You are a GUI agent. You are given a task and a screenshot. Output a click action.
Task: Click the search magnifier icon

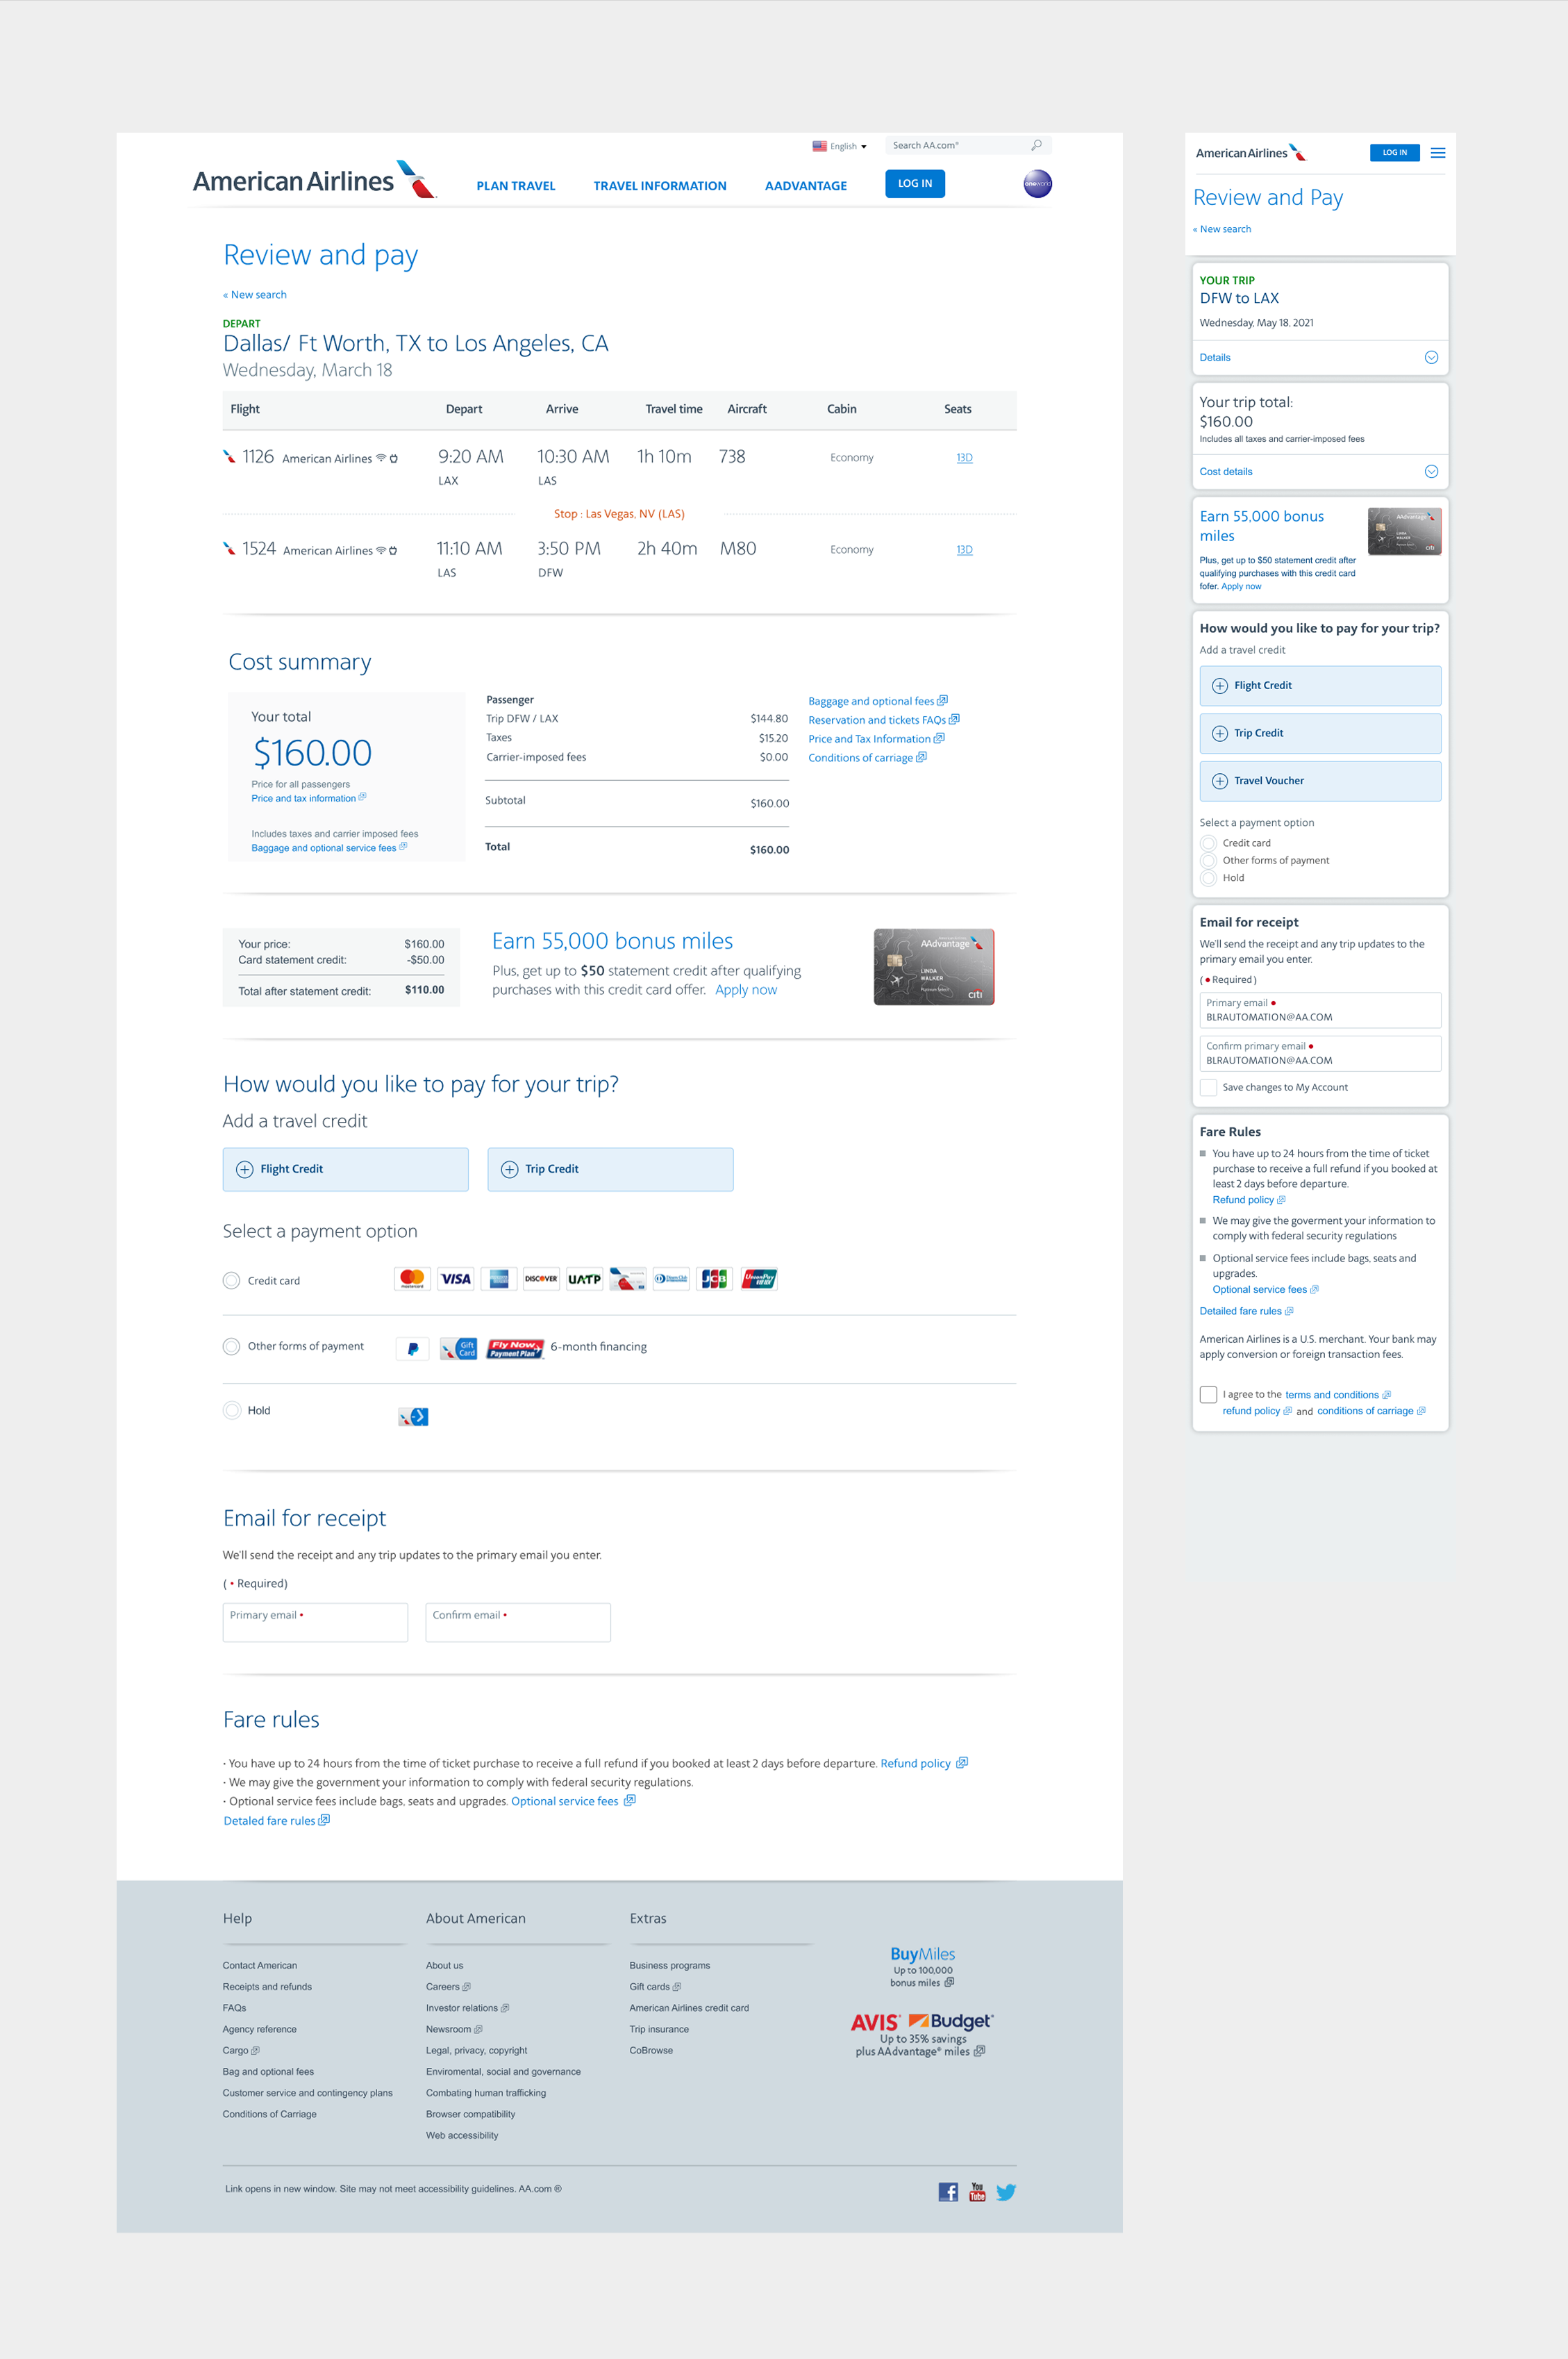[1036, 145]
